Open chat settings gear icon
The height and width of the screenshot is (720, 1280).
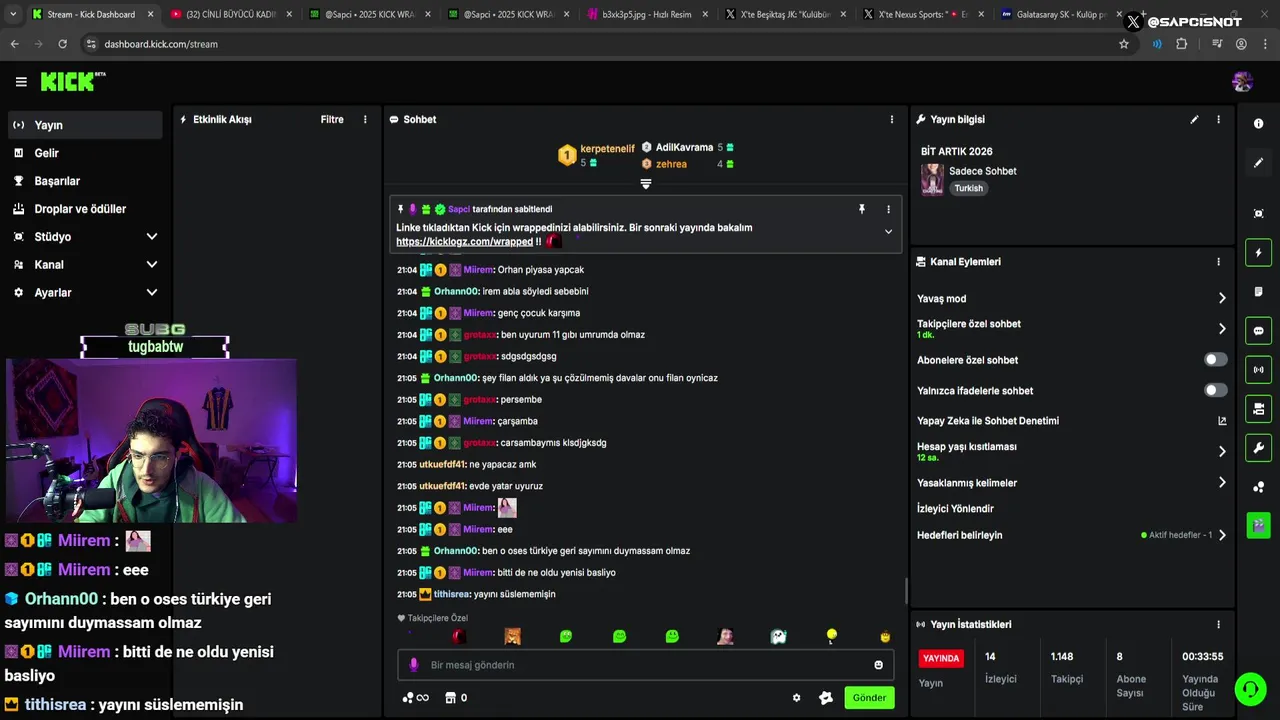tap(797, 698)
